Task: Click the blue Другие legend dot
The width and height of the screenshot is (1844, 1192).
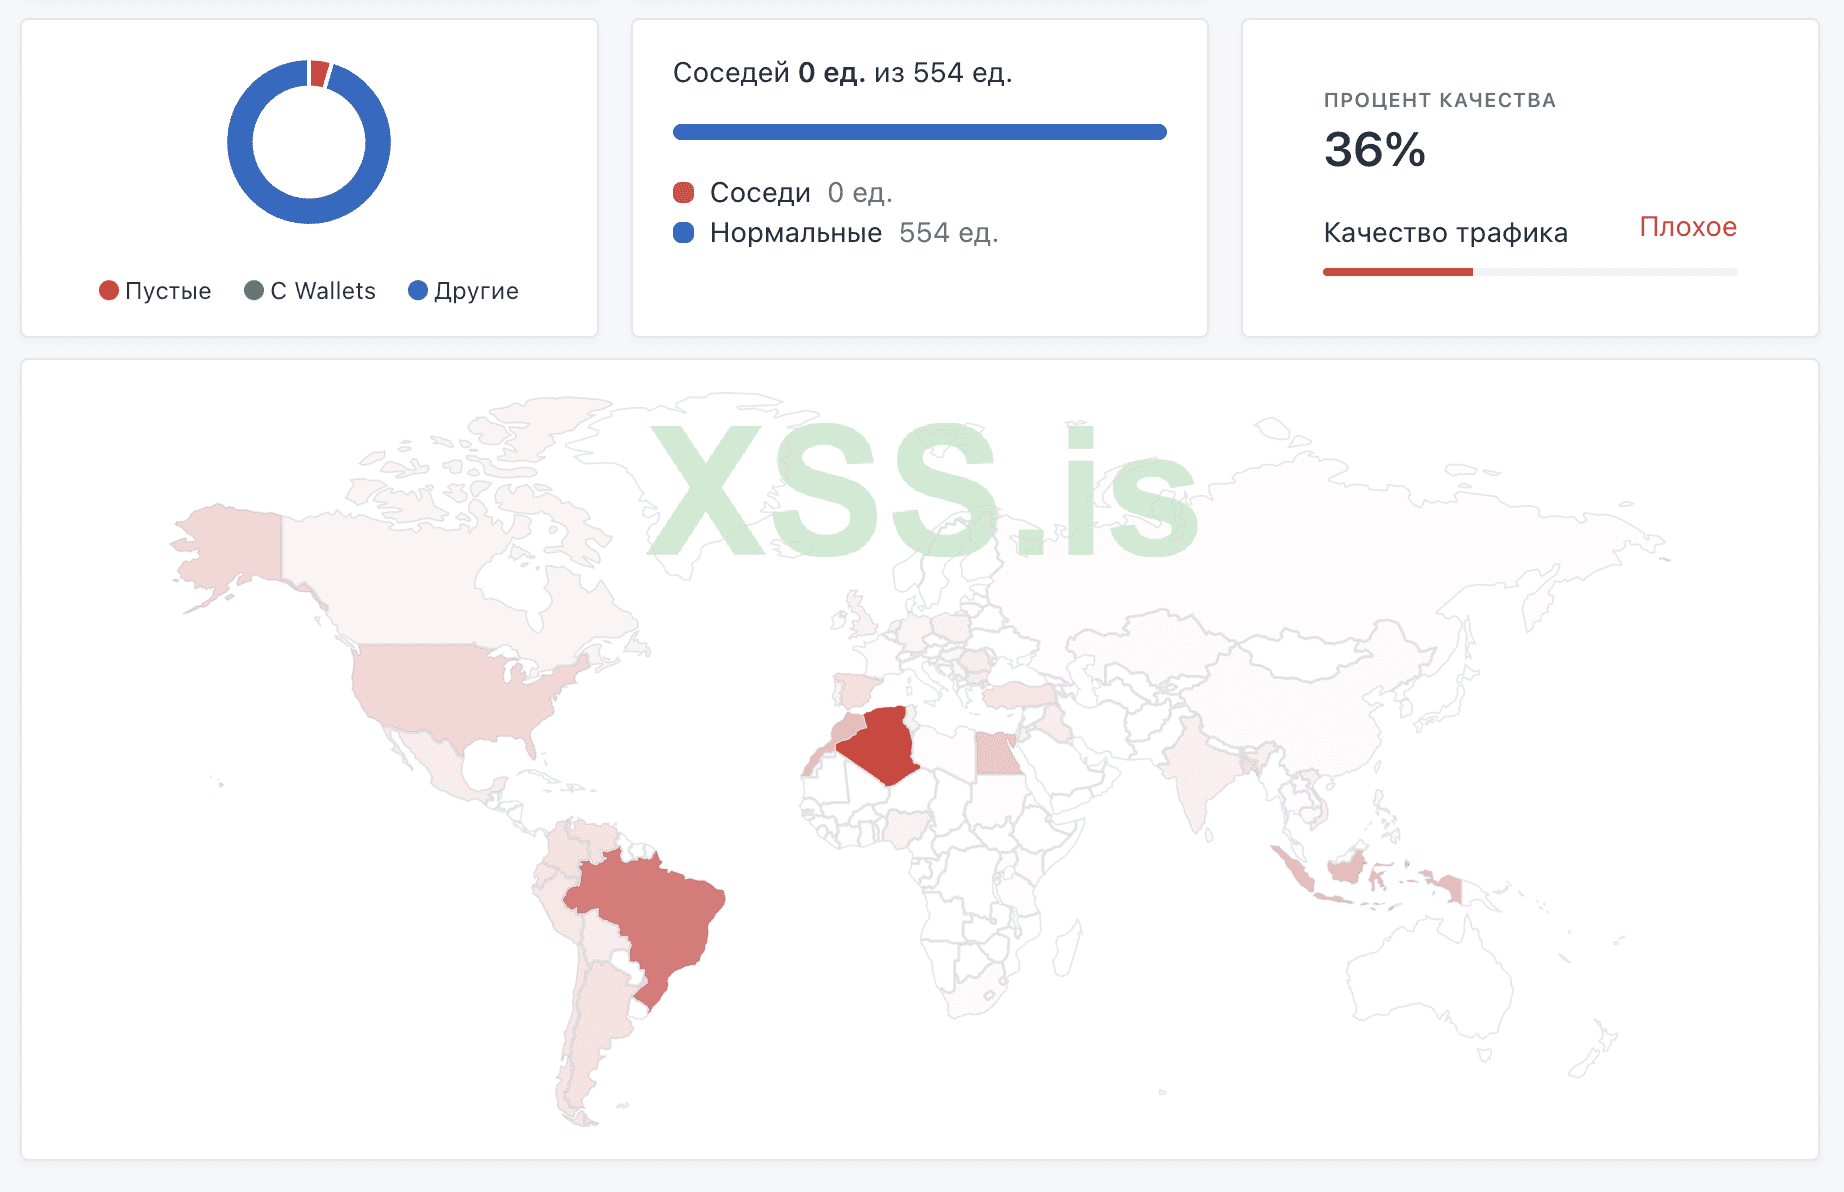Action: 418,291
